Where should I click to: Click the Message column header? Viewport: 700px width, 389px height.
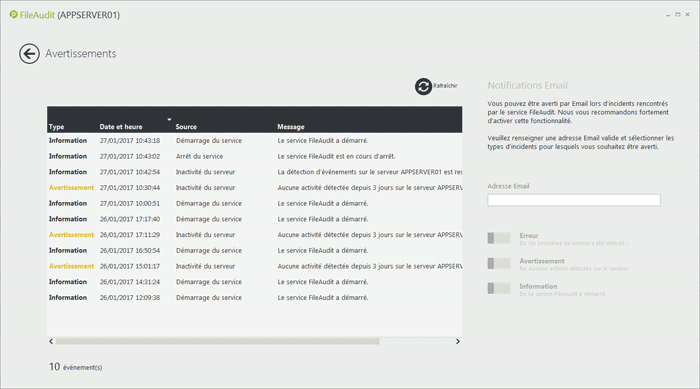(x=291, y=127)
